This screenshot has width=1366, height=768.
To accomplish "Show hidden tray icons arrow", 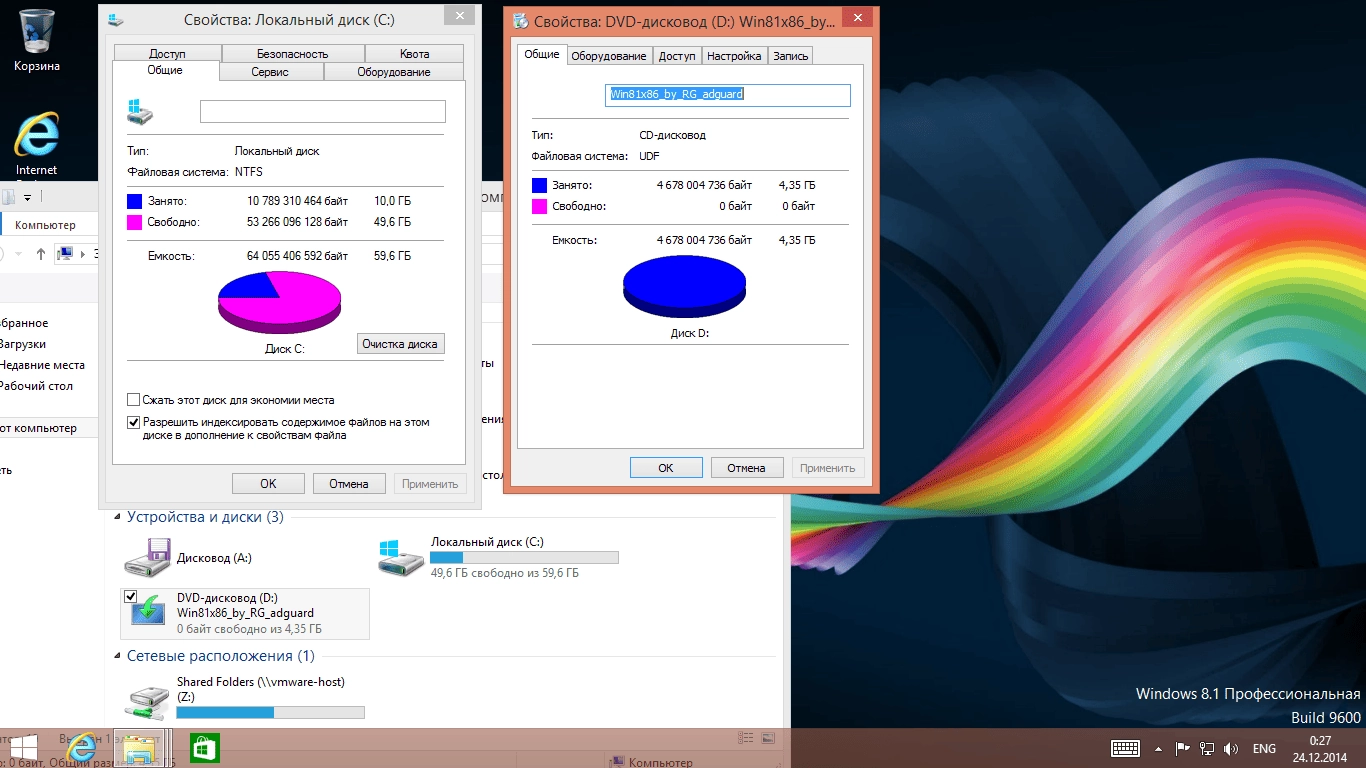I will (1159, 748).
